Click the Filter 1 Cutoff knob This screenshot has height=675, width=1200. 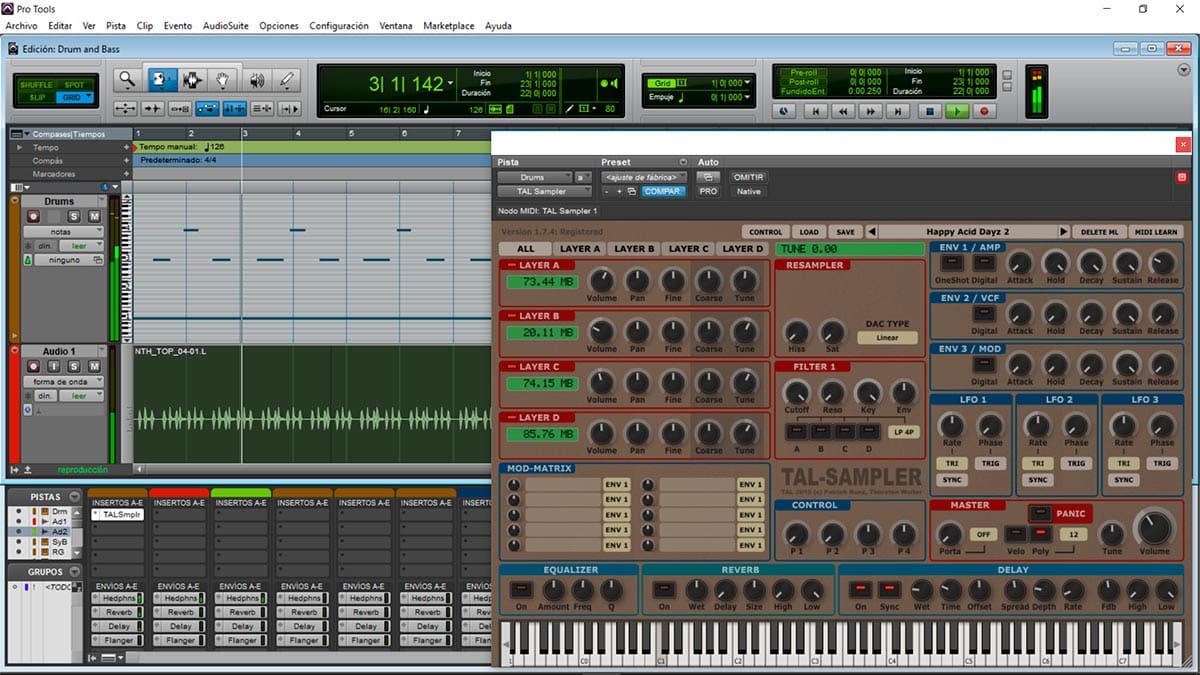(x=797, y=393)
